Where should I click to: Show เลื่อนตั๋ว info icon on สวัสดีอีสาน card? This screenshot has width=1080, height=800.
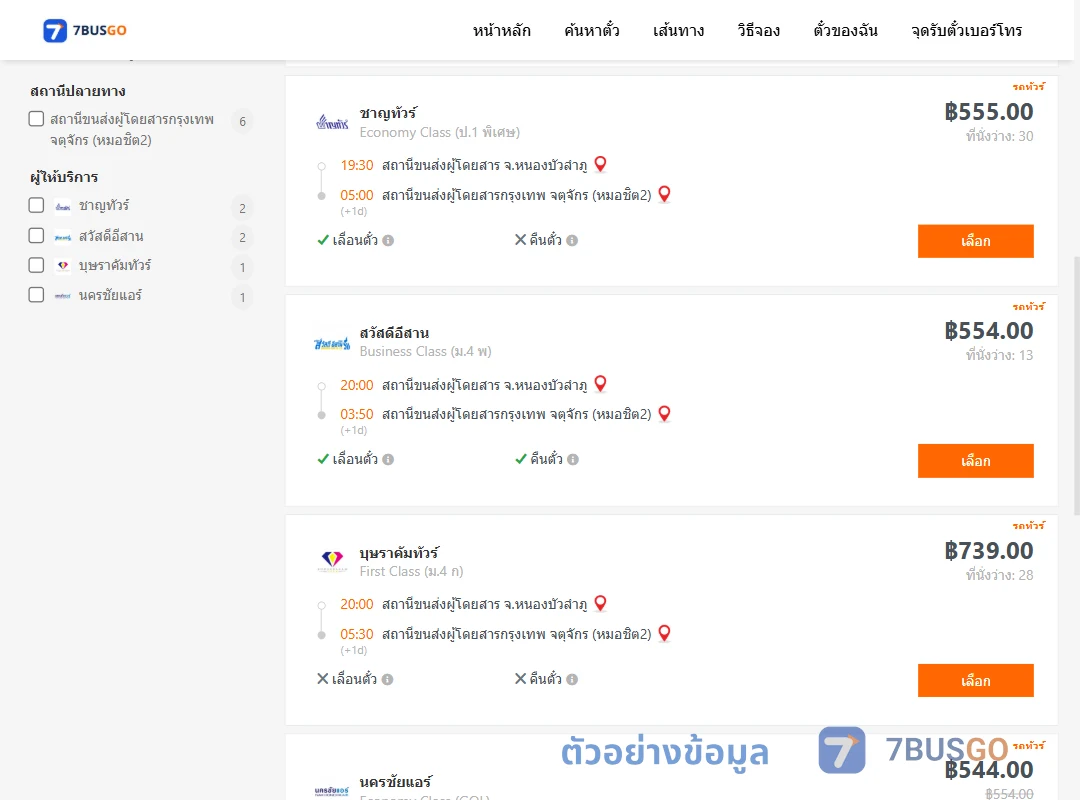[388, 460]
